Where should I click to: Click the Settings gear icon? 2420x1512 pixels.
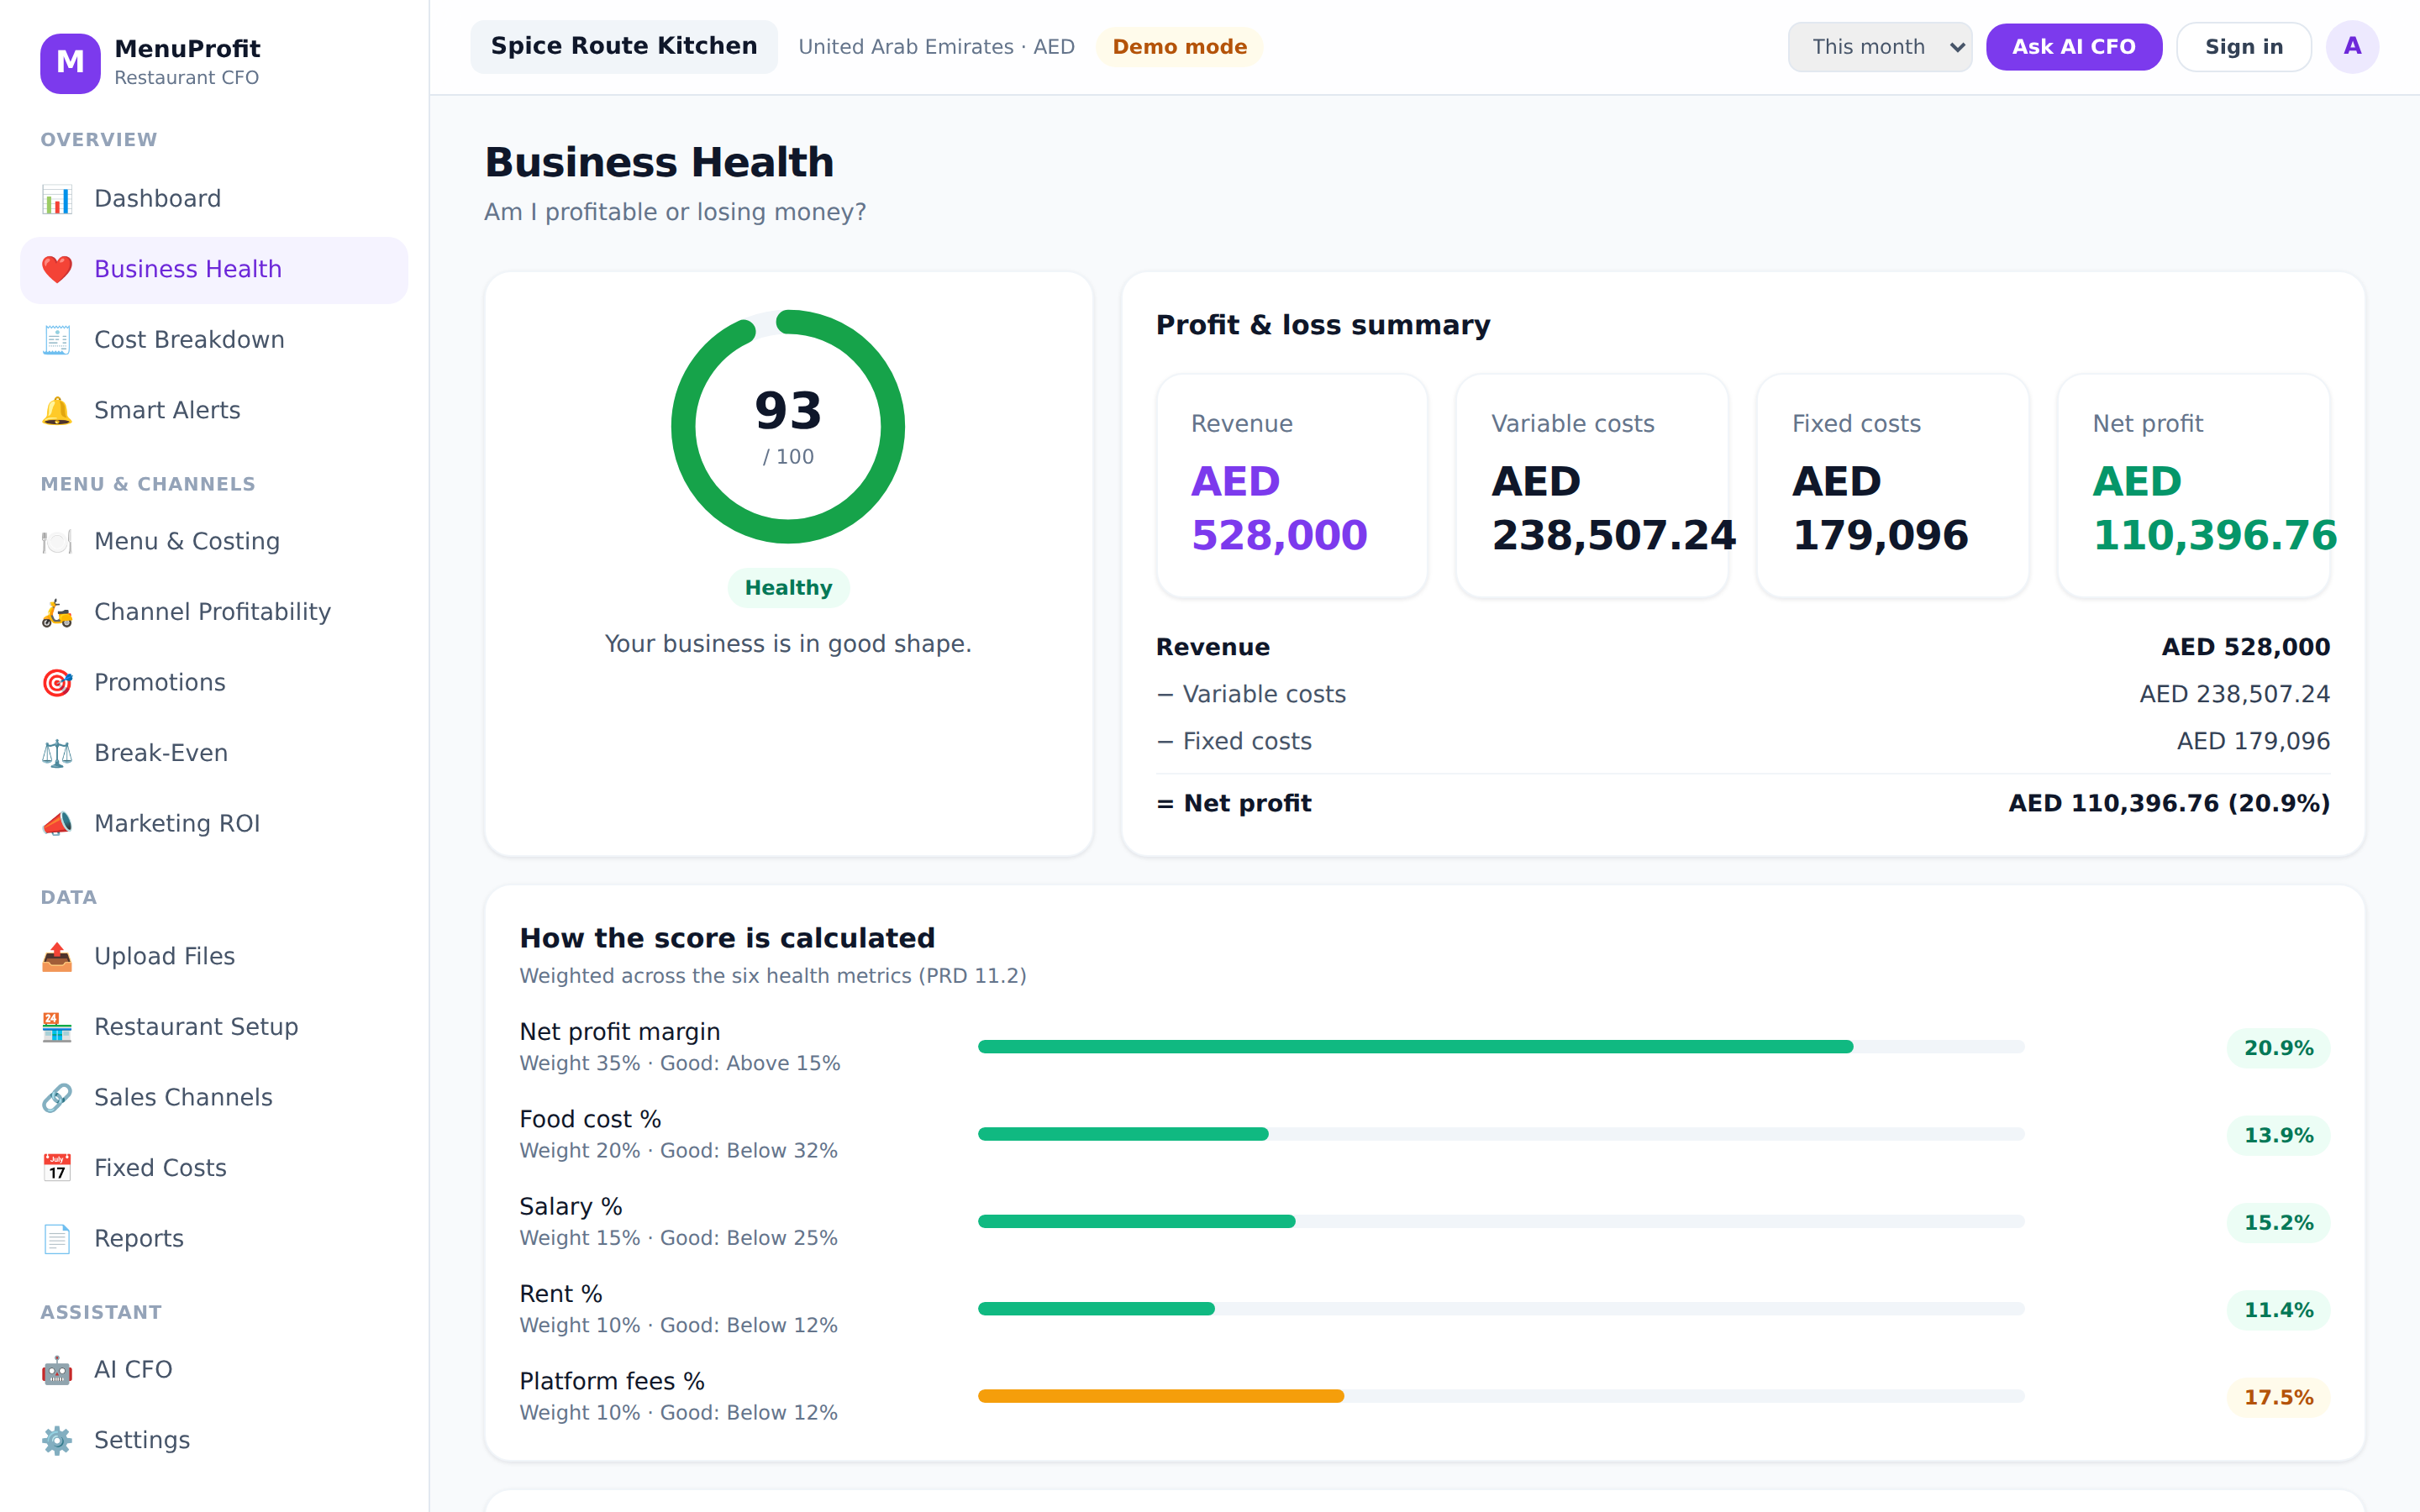pyautogui.click(x=57, y=1440)
